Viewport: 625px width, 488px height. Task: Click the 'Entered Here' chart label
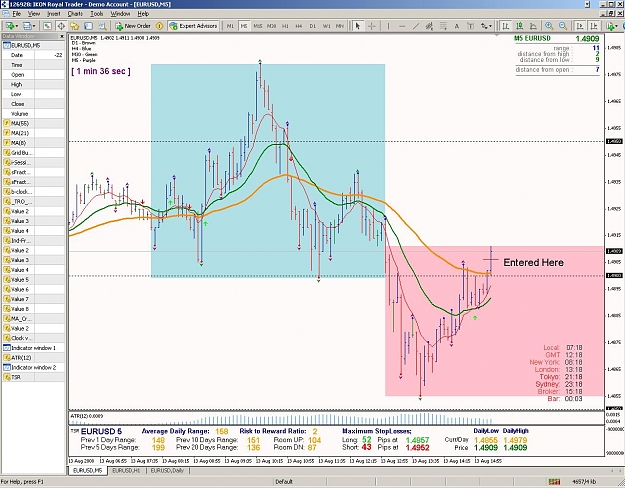(533, 262)
